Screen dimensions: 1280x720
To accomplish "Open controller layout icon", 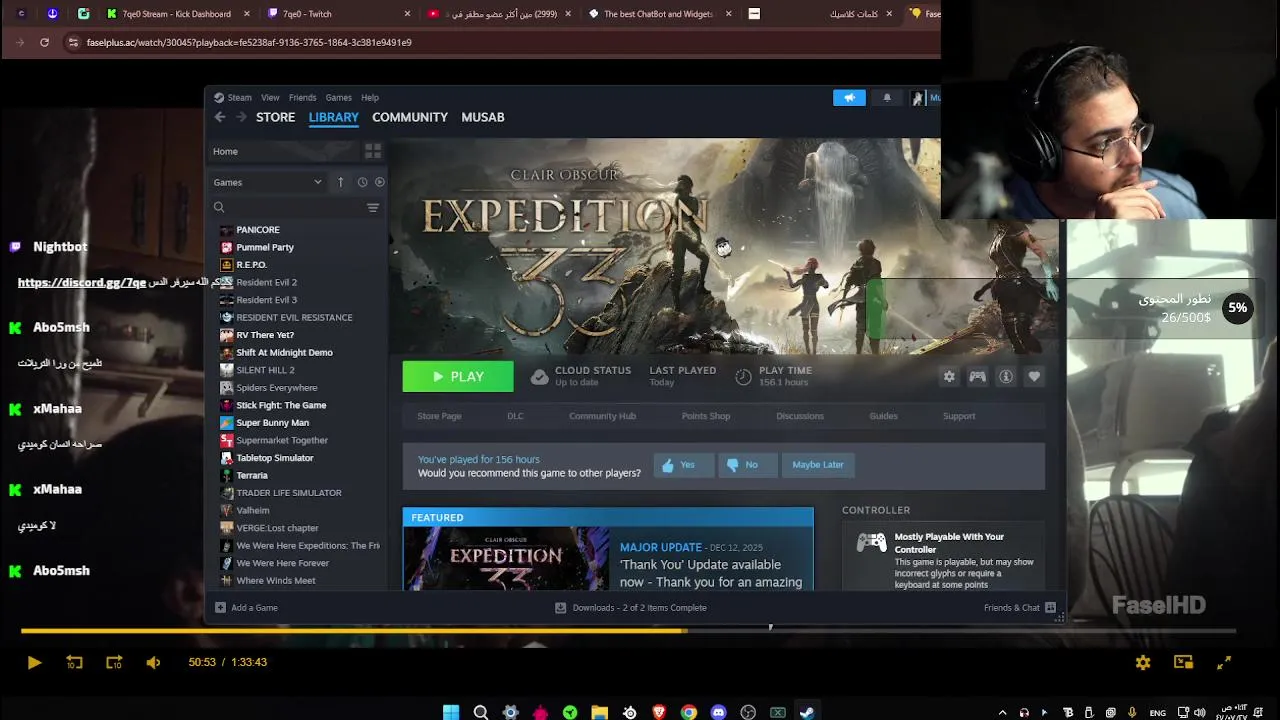I will point(977,377).
